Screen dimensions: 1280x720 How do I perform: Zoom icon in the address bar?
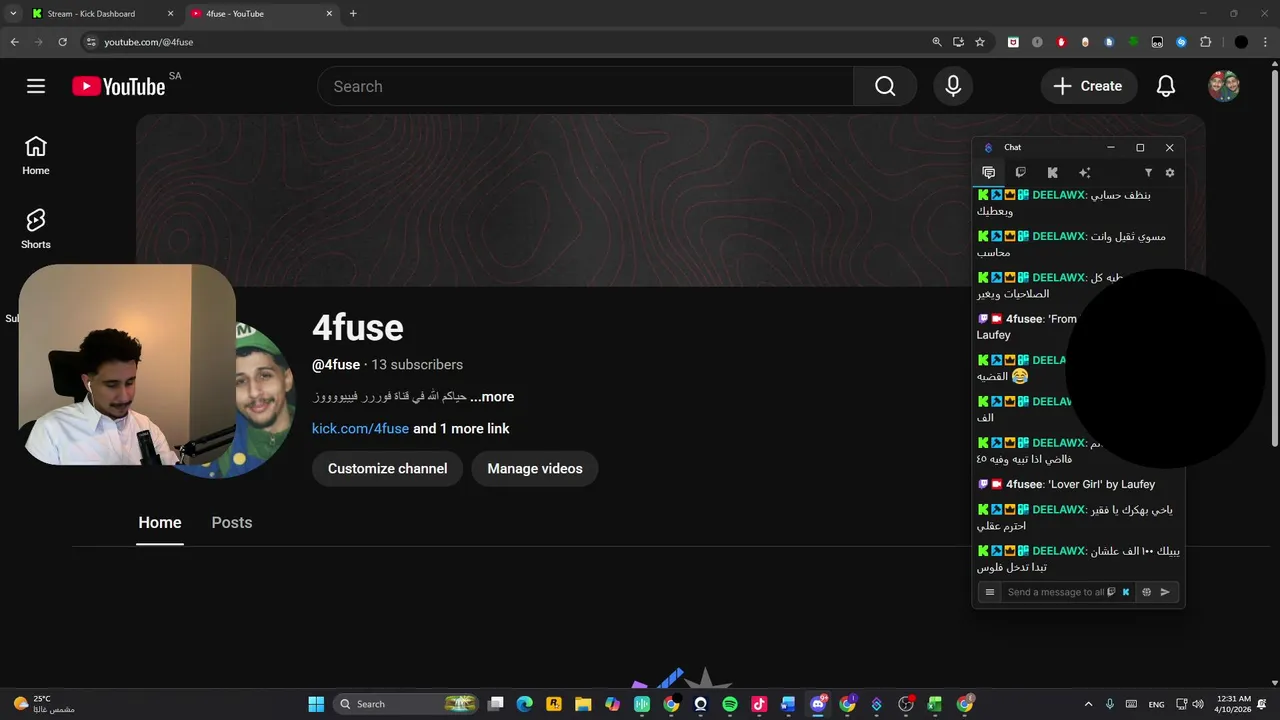937,42
